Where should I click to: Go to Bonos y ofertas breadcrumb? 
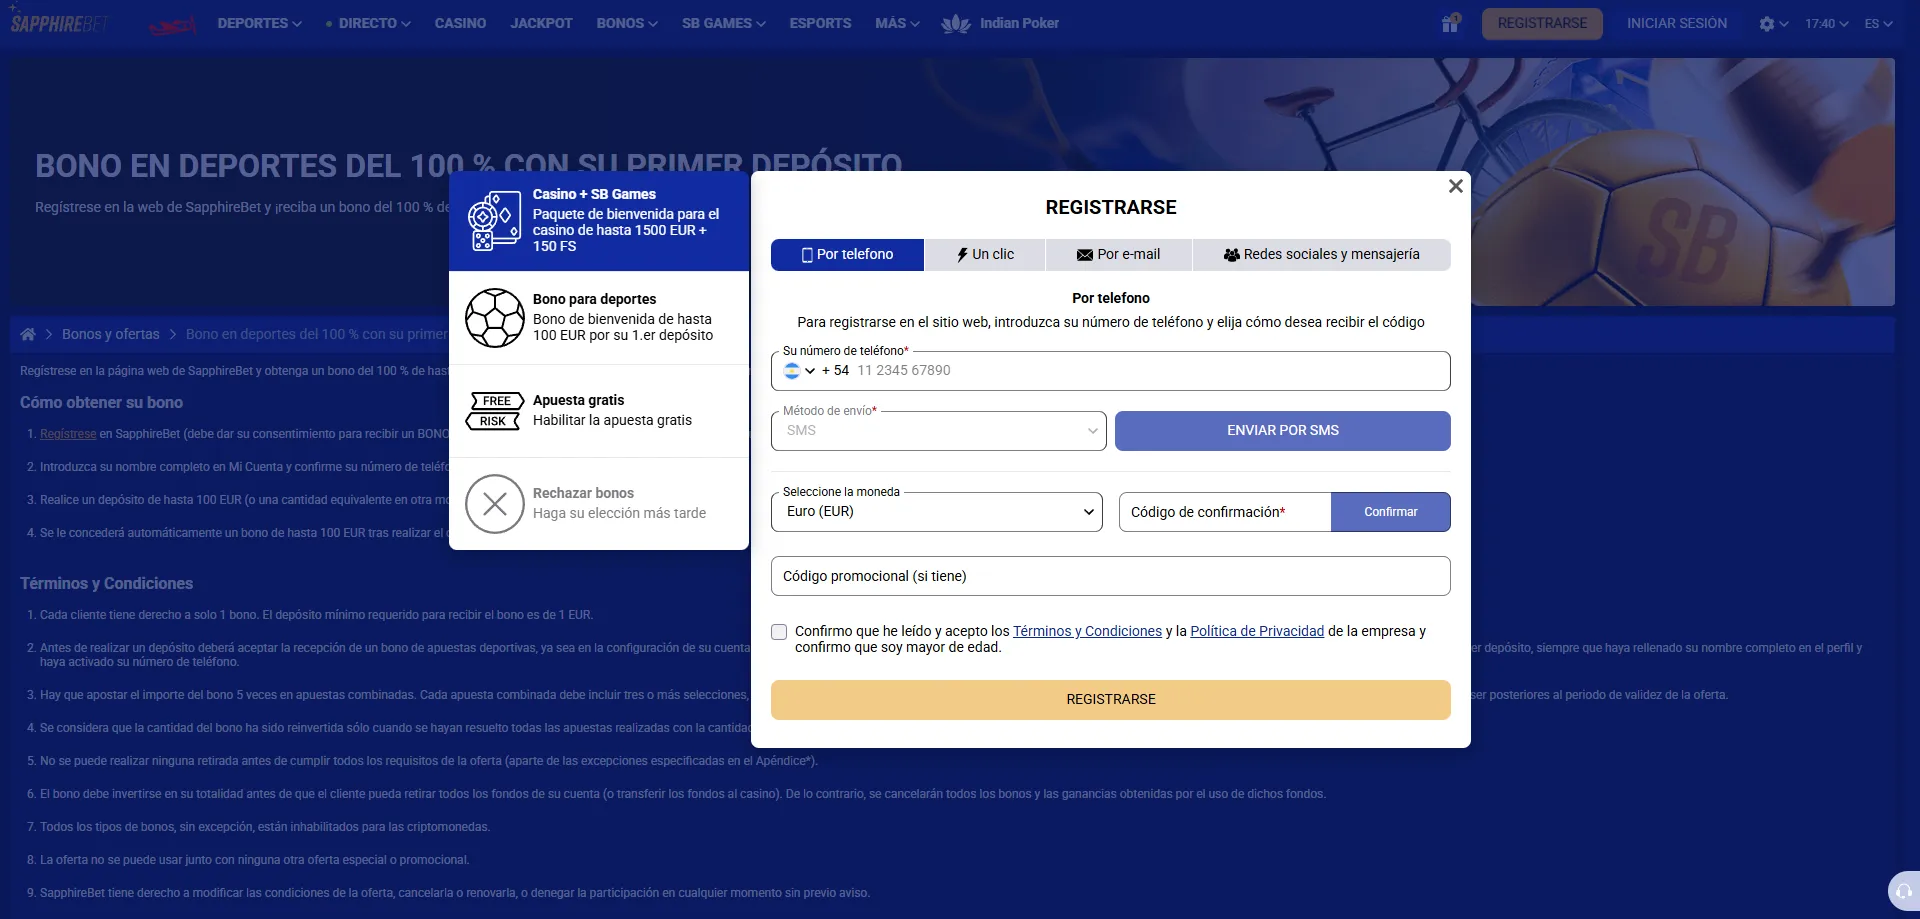110,334
